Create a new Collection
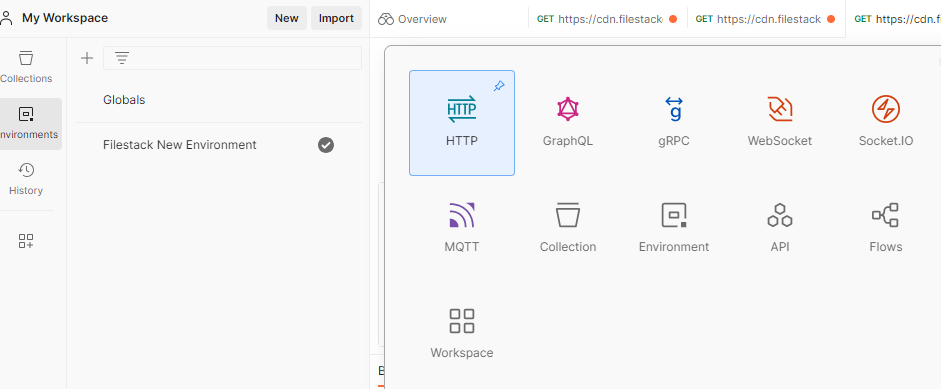The height and width of the screenshot is (389, 941). tap(568, 229)
